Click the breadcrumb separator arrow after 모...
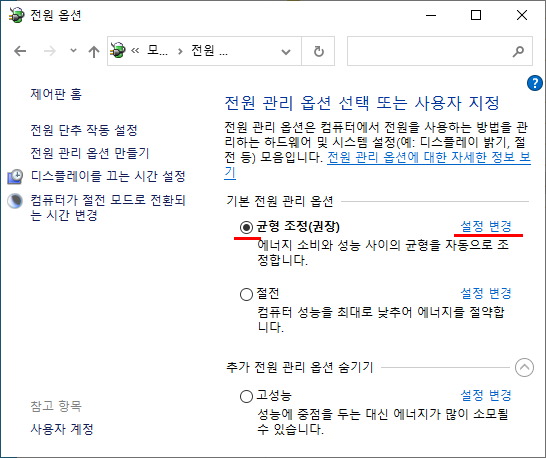 (x=180, y=52)
